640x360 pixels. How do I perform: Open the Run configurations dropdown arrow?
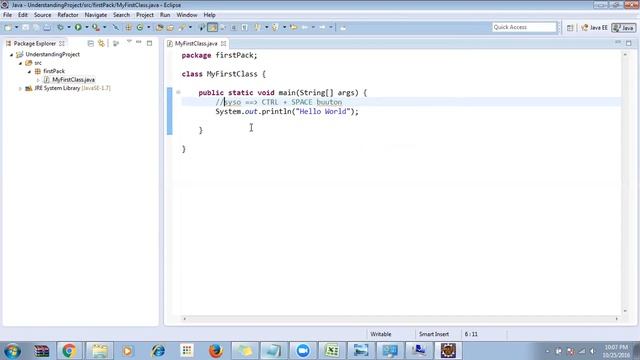(x=87, y=27)
